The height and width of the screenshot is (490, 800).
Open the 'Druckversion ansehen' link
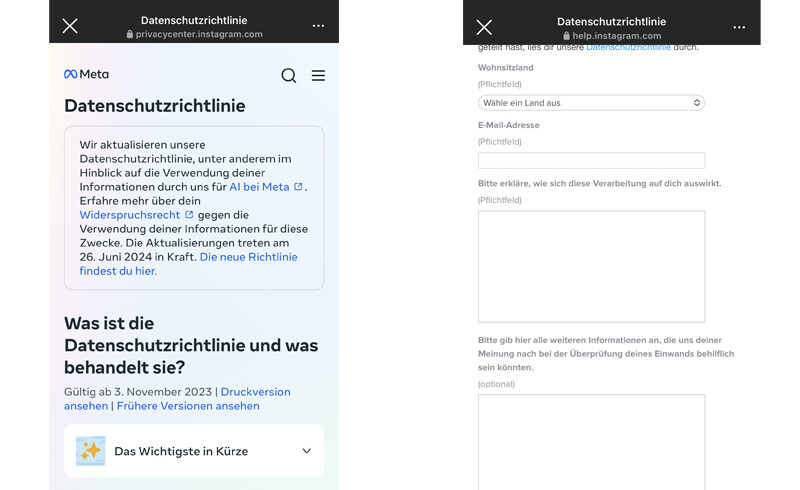pyautogui.click(x=177, y=399)
